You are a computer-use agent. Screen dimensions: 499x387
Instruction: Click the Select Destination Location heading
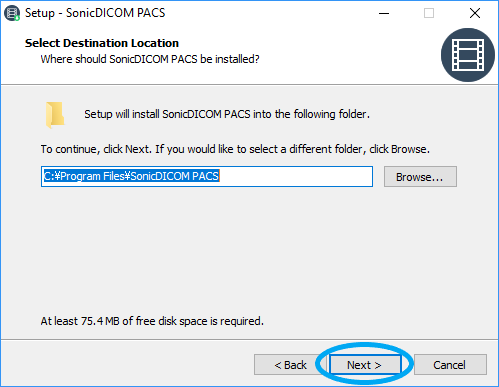coord(102,43)
